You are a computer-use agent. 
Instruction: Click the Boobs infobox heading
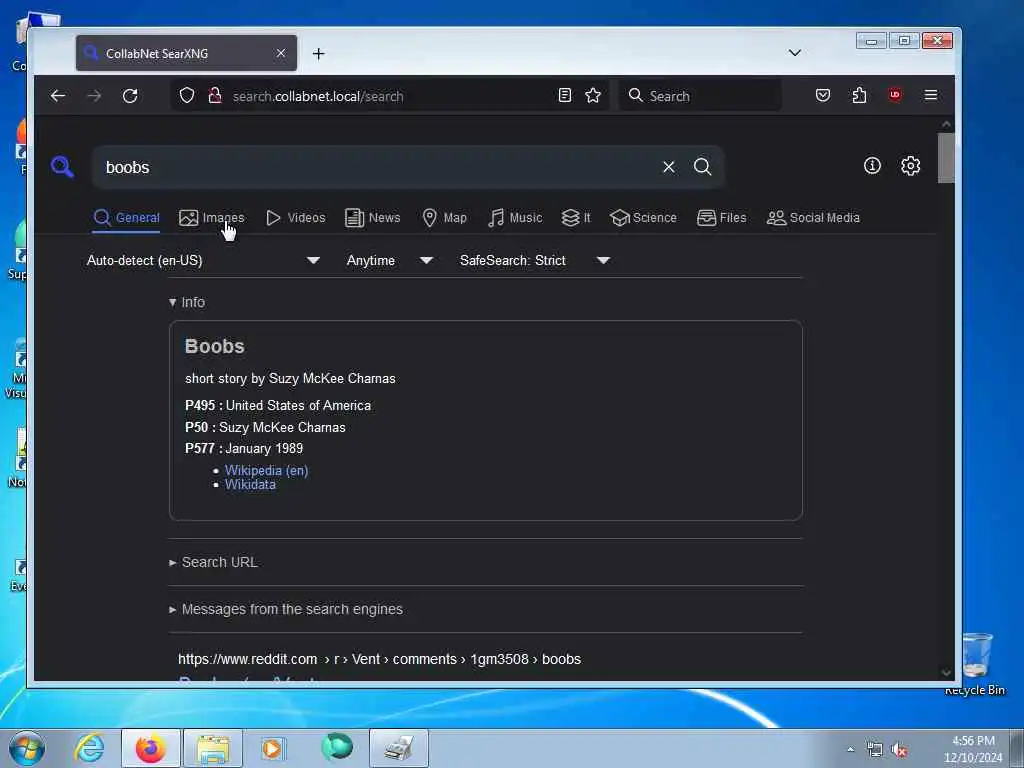click(214, 346)
